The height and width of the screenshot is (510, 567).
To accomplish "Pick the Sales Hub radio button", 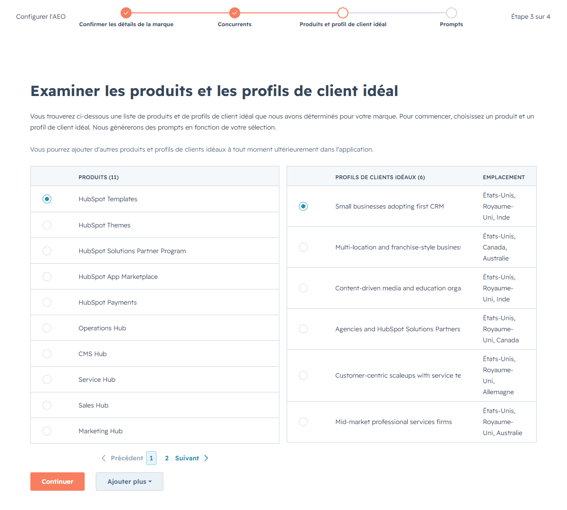I will tap(47, 405).
